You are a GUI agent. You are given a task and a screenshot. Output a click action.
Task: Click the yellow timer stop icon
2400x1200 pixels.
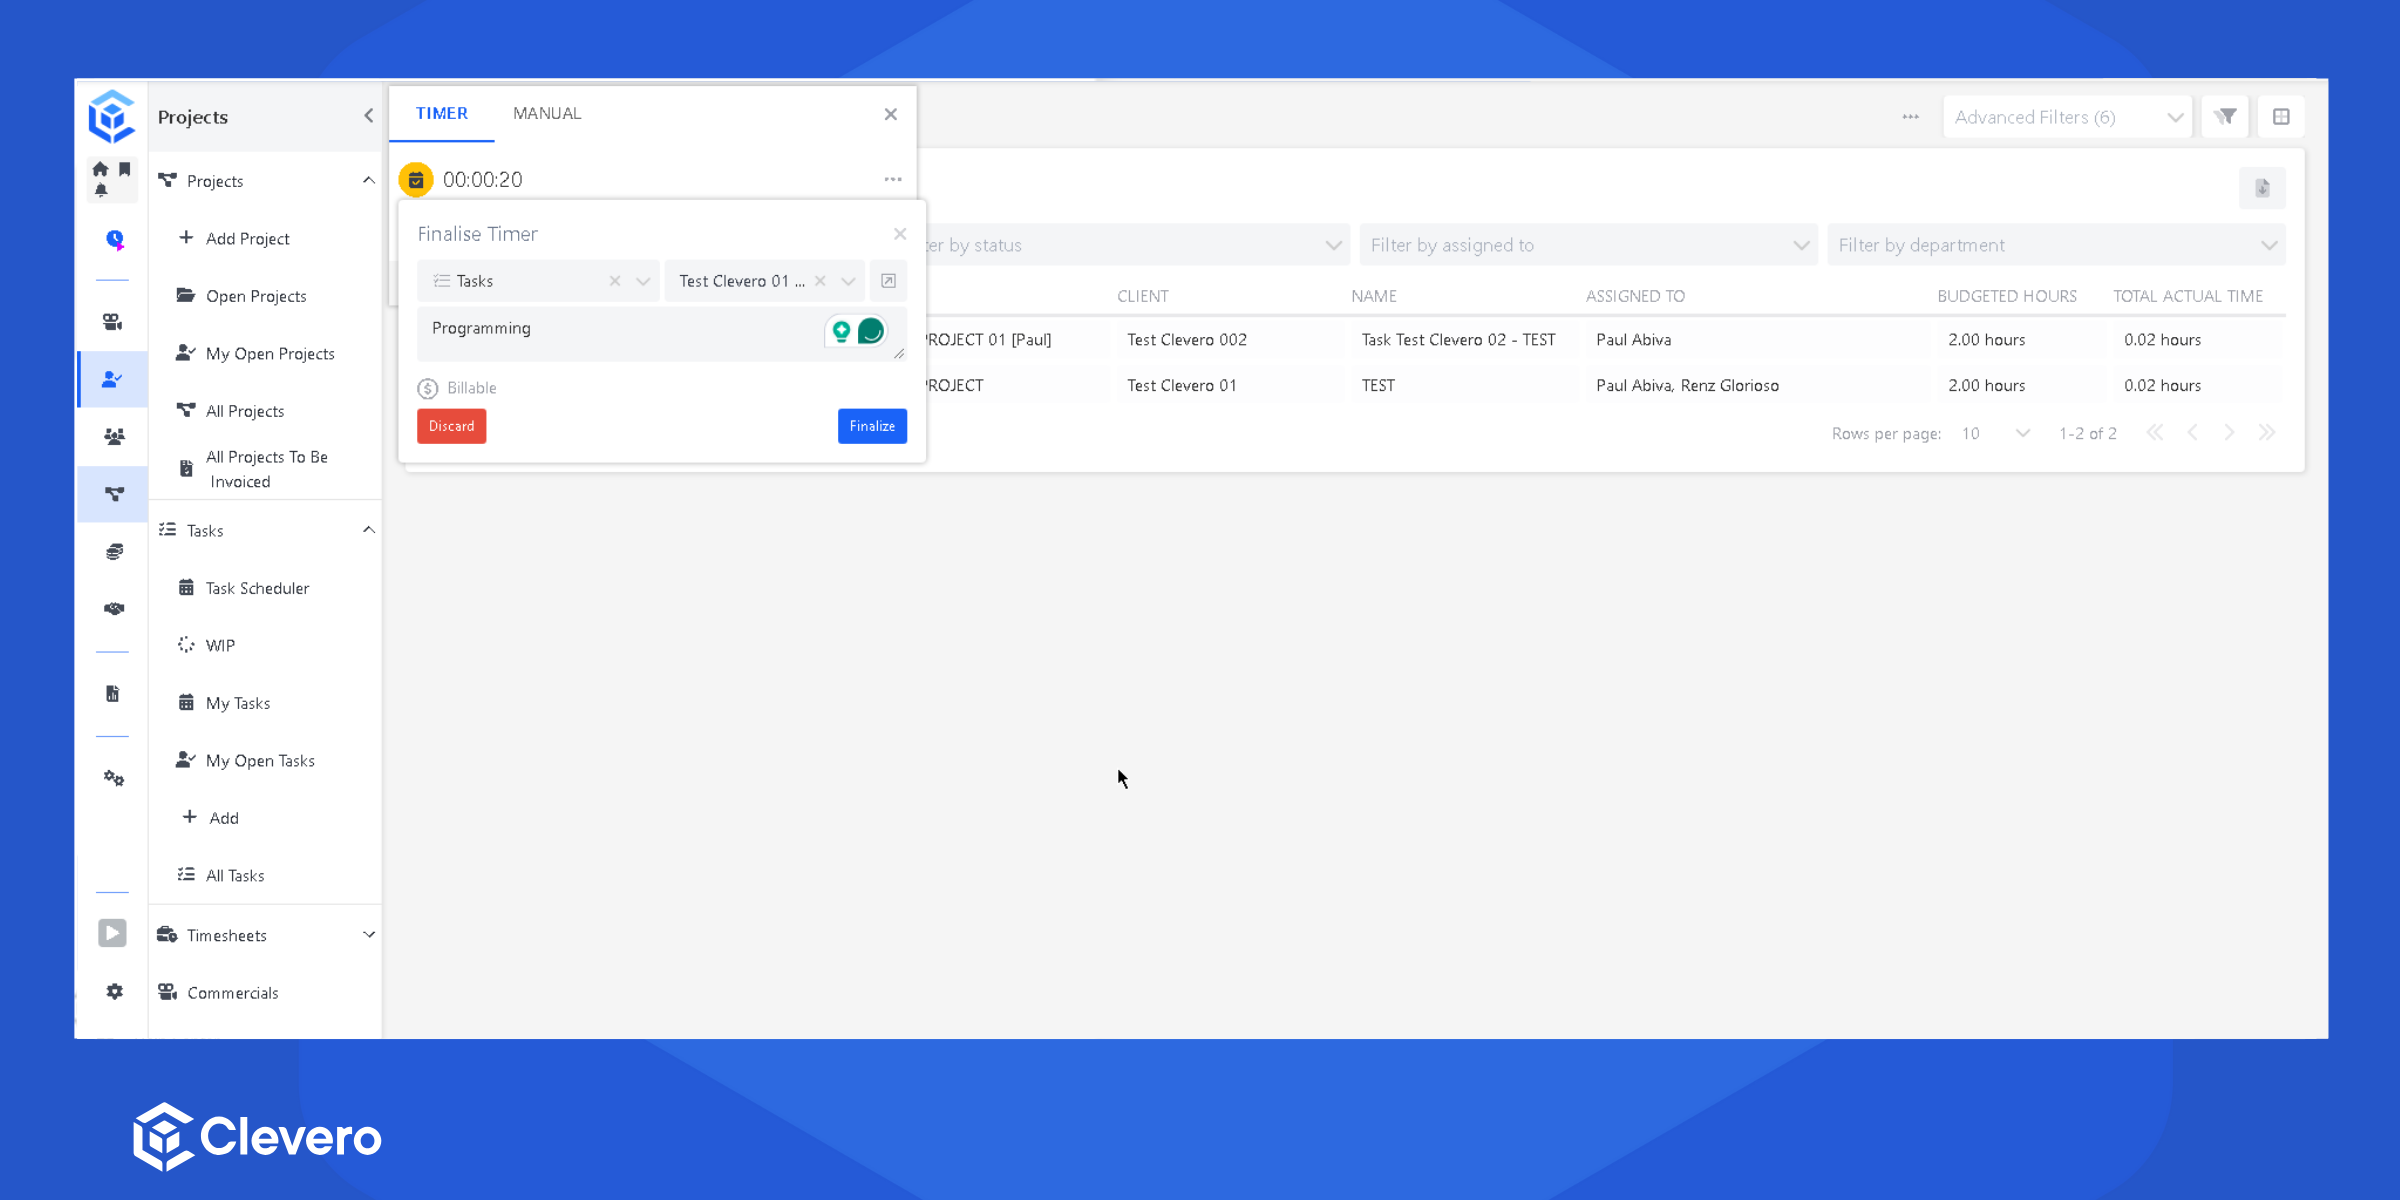(416, 180)
